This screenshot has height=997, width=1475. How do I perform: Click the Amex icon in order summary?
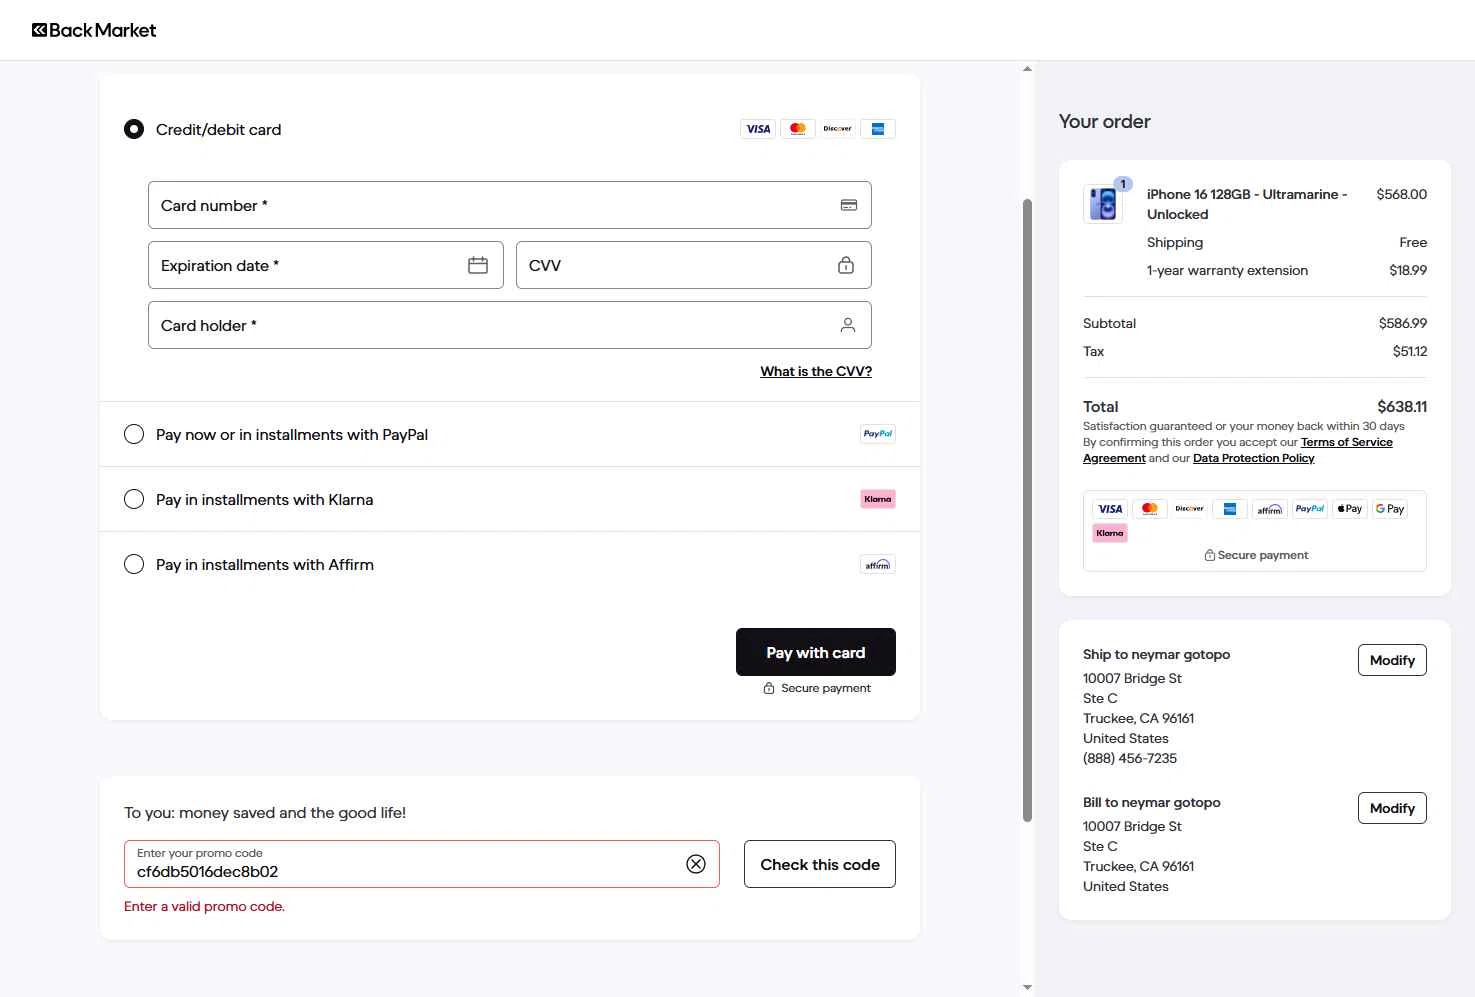tap(1230, 509)
